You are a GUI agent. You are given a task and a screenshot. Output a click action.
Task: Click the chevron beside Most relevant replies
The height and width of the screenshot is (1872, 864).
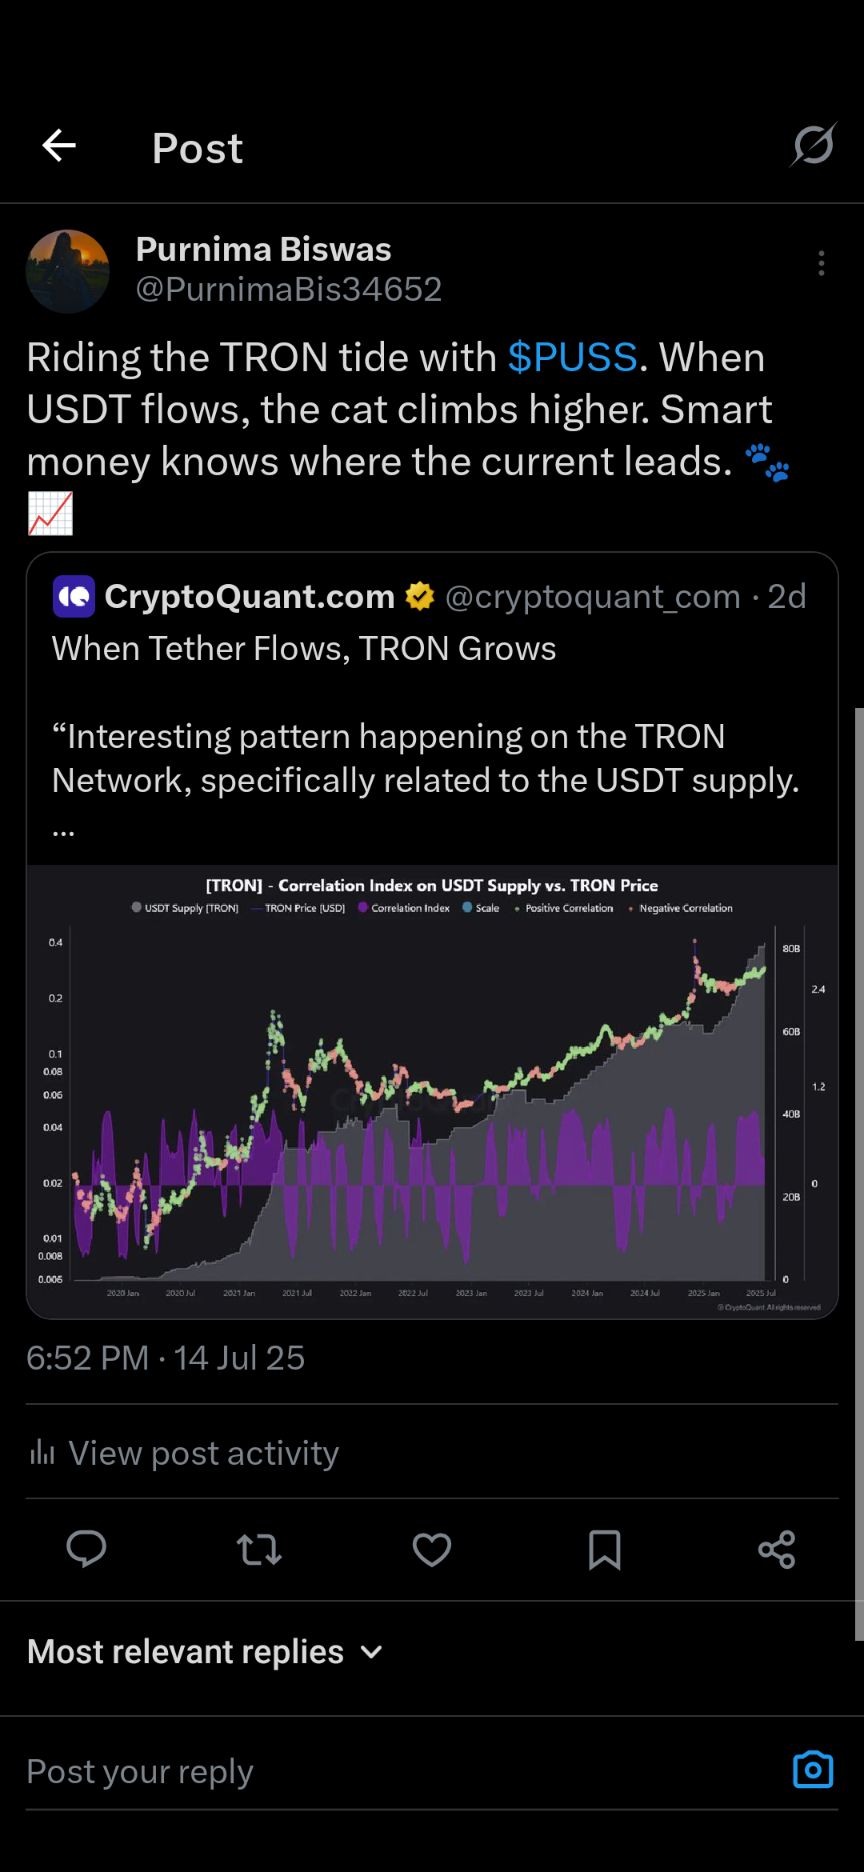[x=371, y=1652]
